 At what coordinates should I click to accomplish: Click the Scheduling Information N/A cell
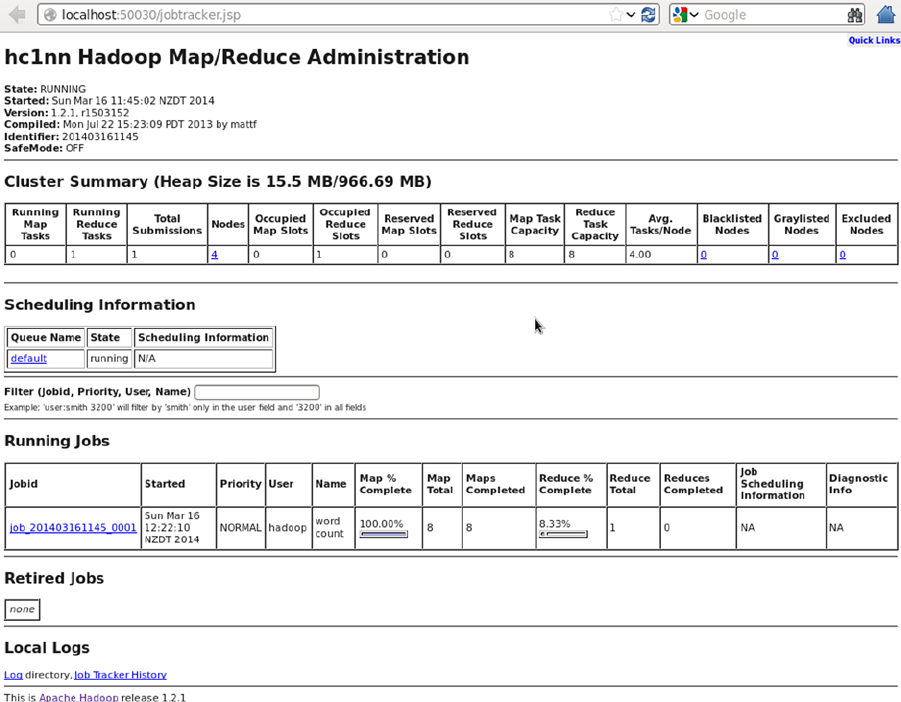(203, 358)
